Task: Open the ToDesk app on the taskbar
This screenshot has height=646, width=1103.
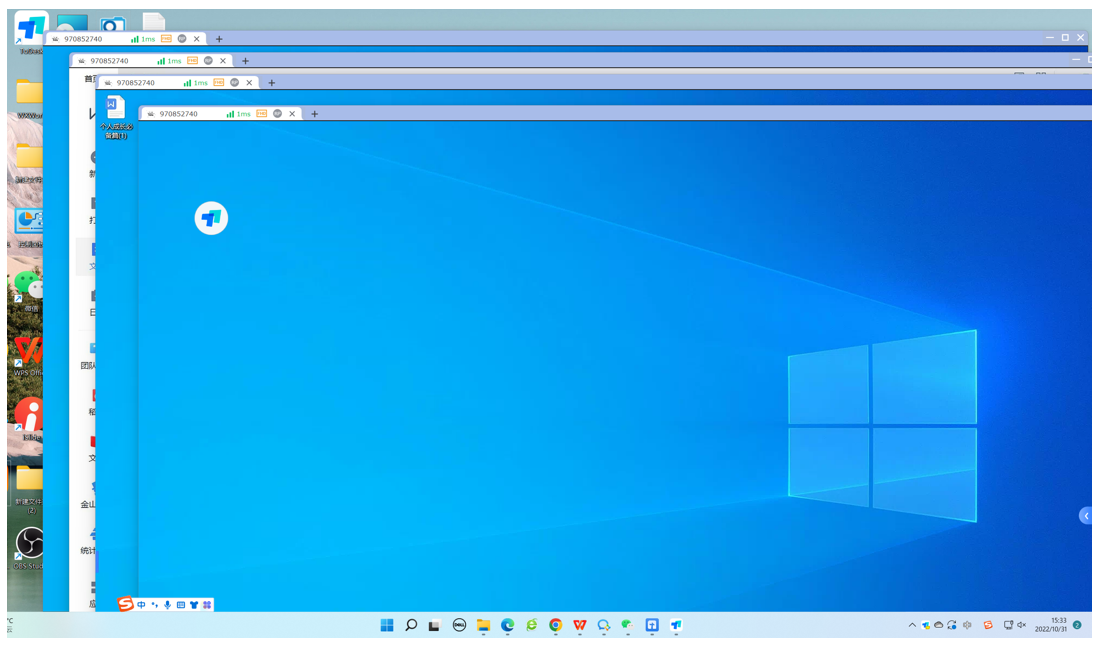Action: pyautogui.click(x=676, y=625)
